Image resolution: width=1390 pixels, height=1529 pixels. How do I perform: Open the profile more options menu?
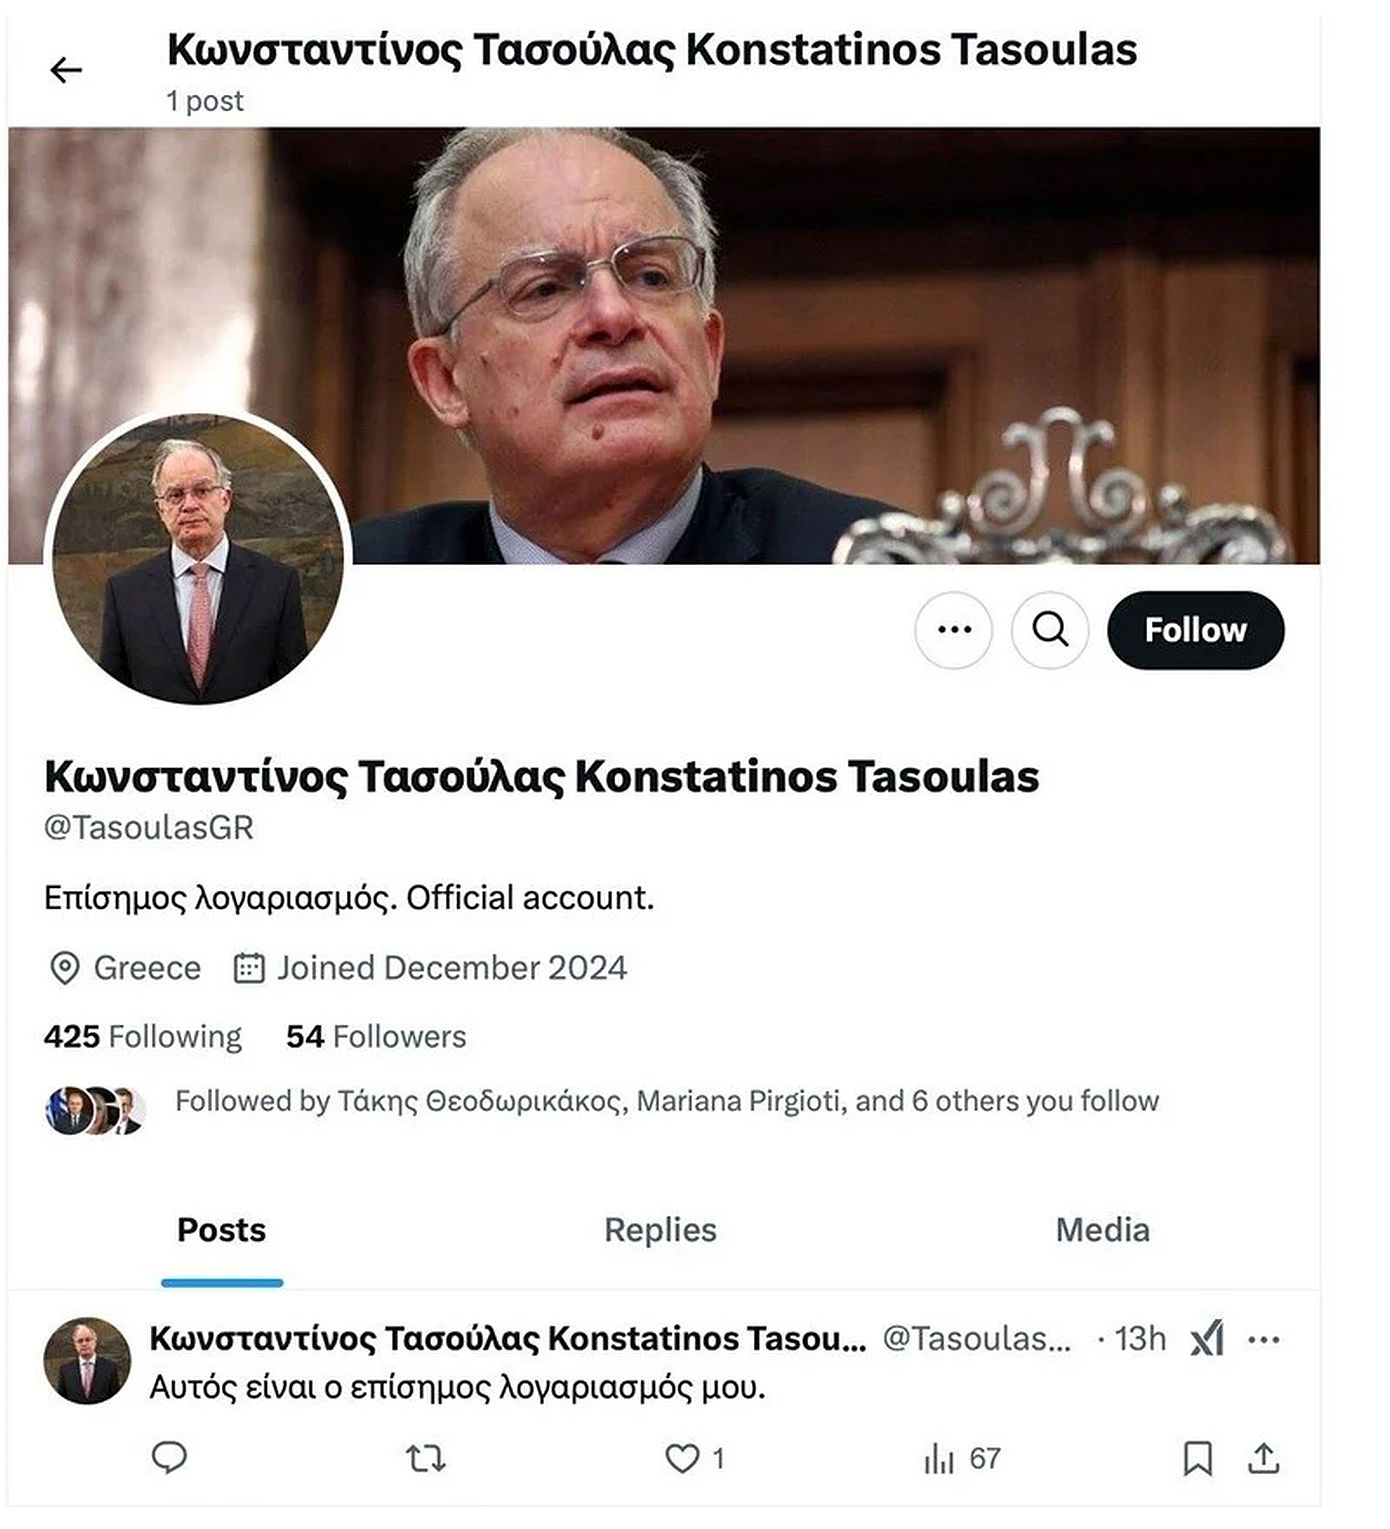pos(954,630)
